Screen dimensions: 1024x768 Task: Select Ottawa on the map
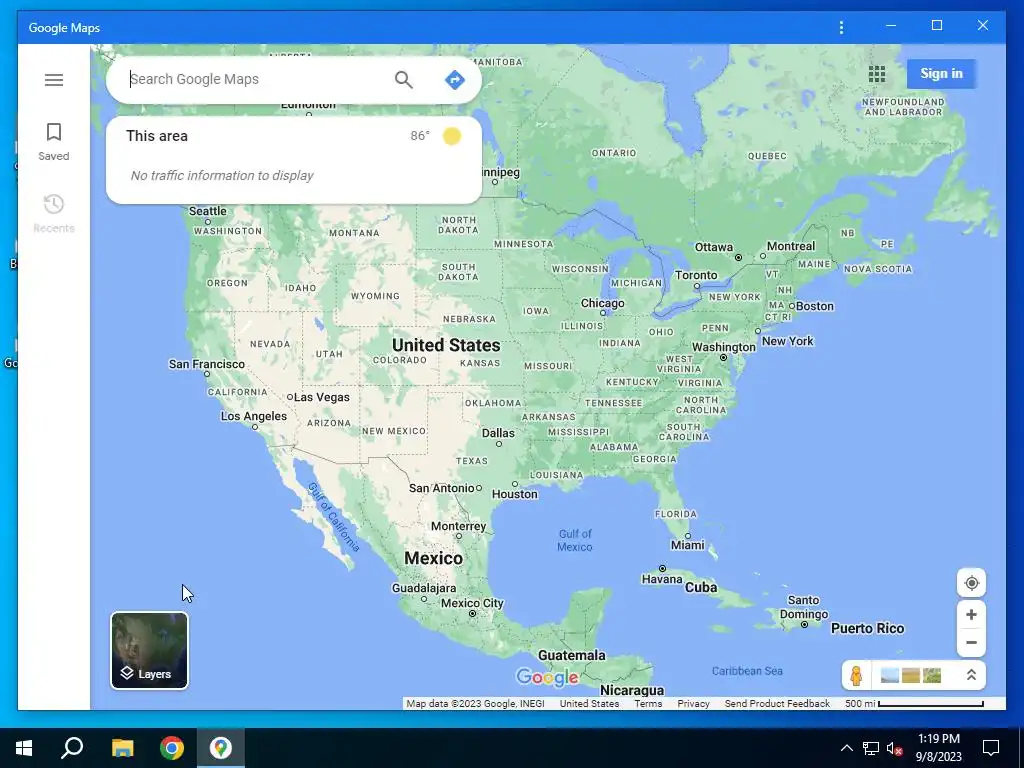tap(714, 248)
